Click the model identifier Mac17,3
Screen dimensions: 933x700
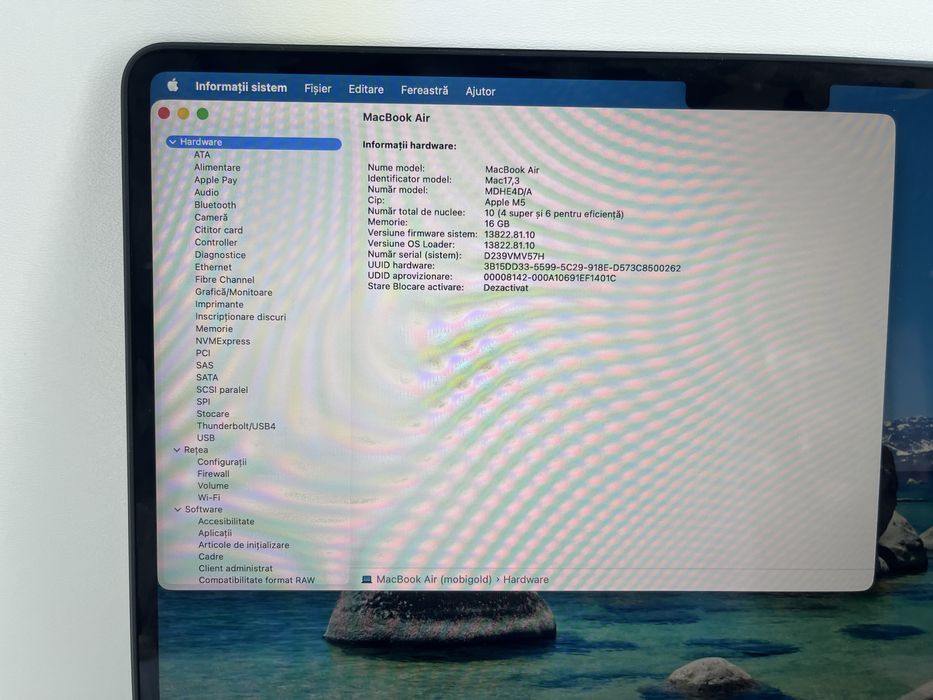coord(502,180)
